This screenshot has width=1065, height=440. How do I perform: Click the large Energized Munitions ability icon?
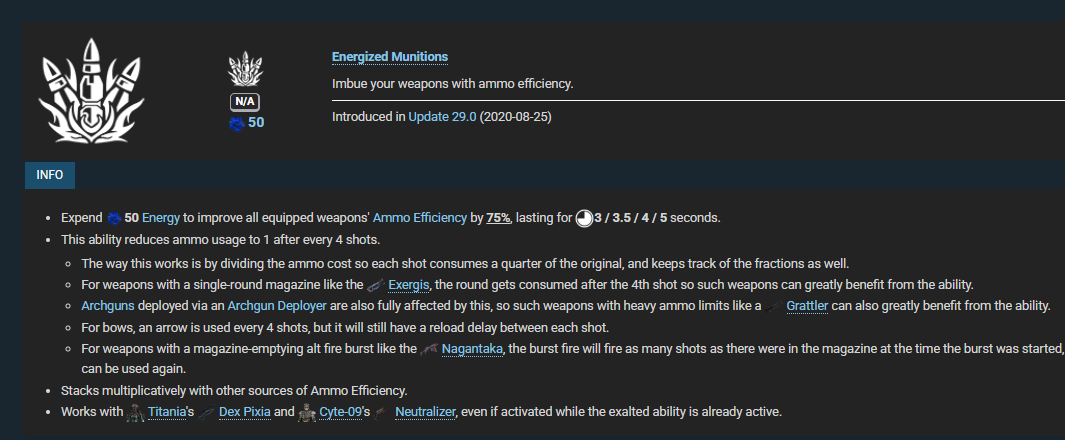pos(91,91)
